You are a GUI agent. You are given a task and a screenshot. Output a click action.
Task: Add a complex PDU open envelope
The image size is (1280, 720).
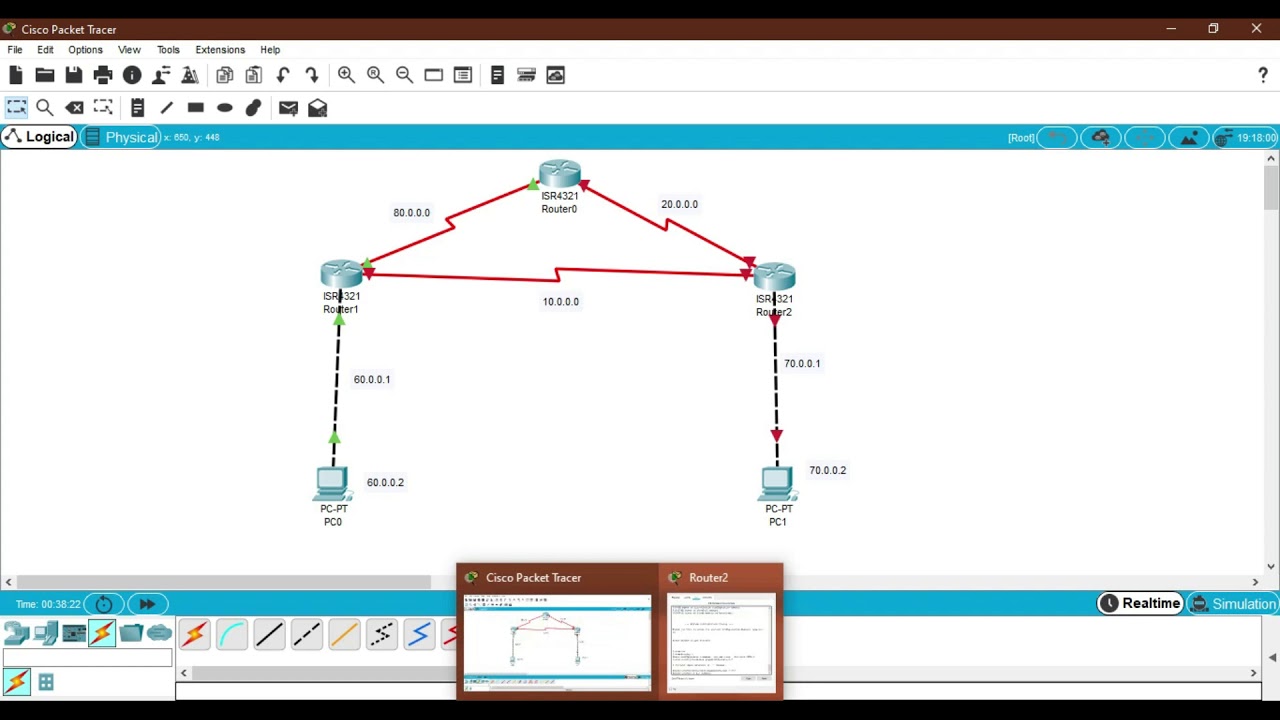tap(317, 107)
